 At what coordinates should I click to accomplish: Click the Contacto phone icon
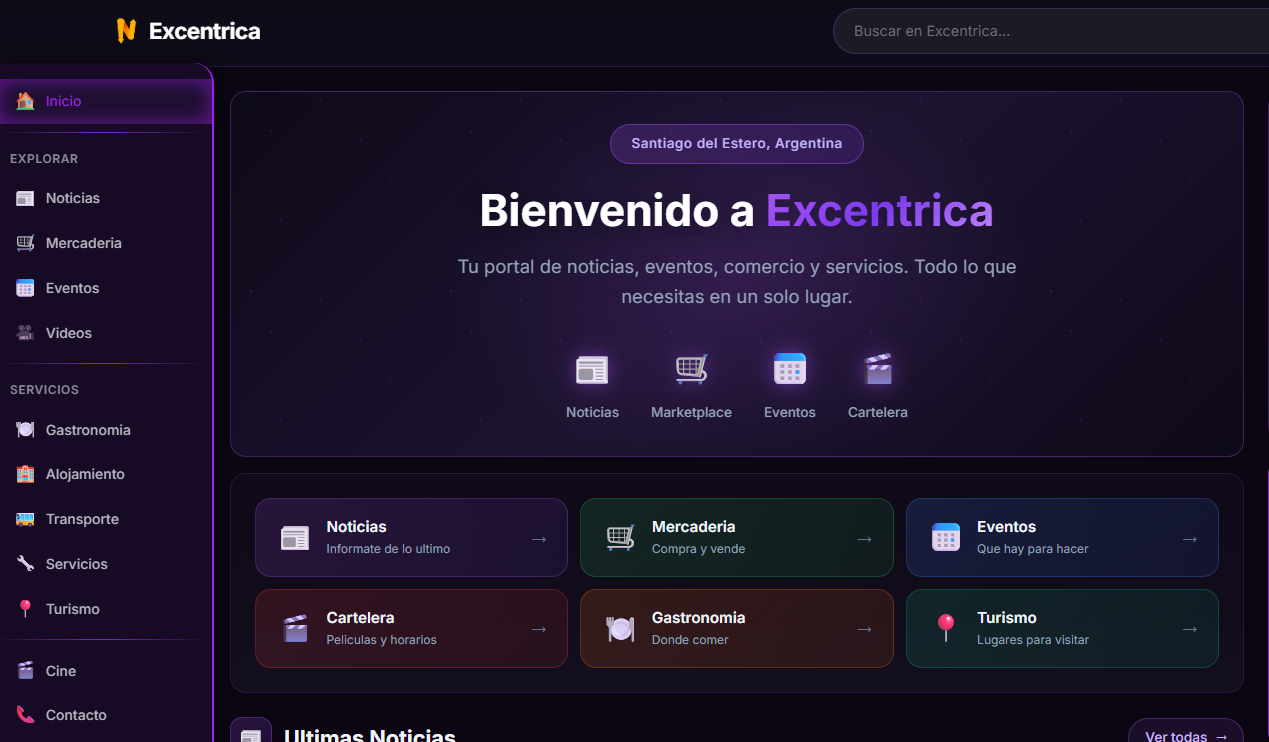[x=24, y=715]
